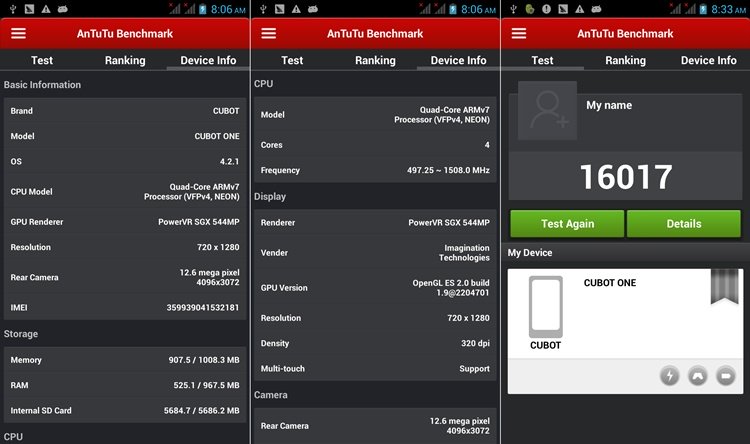Open the hamburger menu on the CPU details screen
The image size is (750, 444).
(x=269, y=33)
